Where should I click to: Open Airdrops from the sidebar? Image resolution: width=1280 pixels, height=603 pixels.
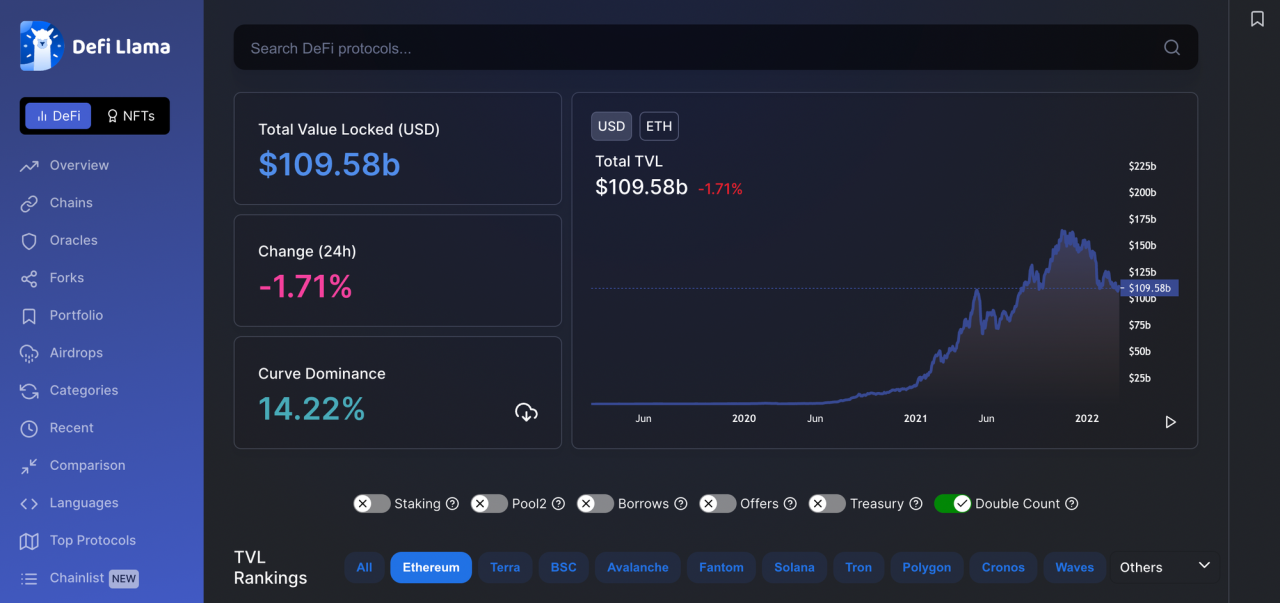coord(76,353)
